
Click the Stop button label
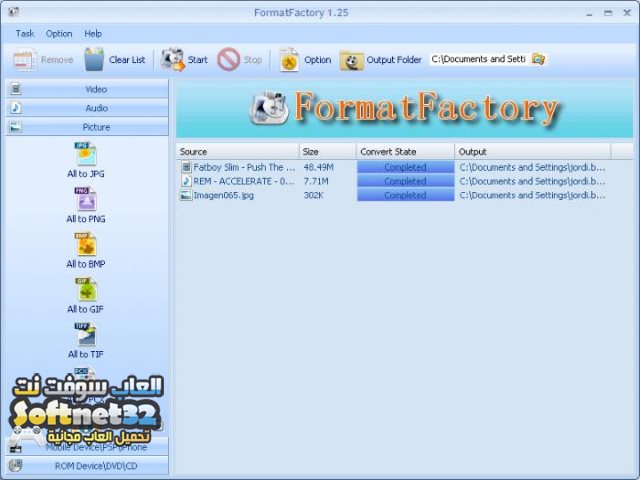253,60
